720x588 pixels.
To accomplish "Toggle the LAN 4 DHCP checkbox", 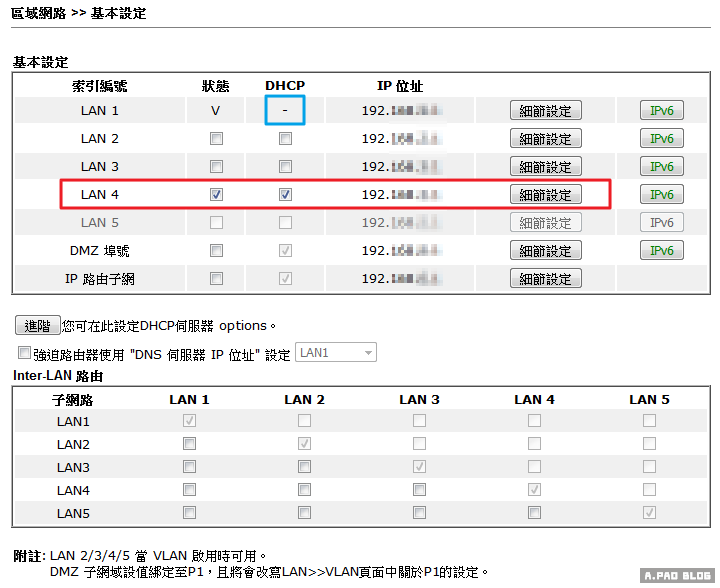I will tap(285, 195).
